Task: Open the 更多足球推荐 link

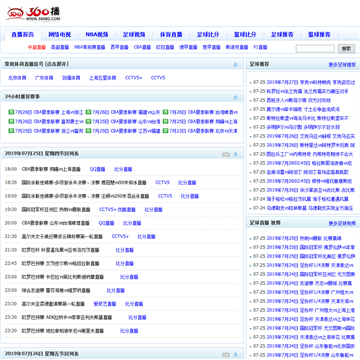Action: point(342,65)
